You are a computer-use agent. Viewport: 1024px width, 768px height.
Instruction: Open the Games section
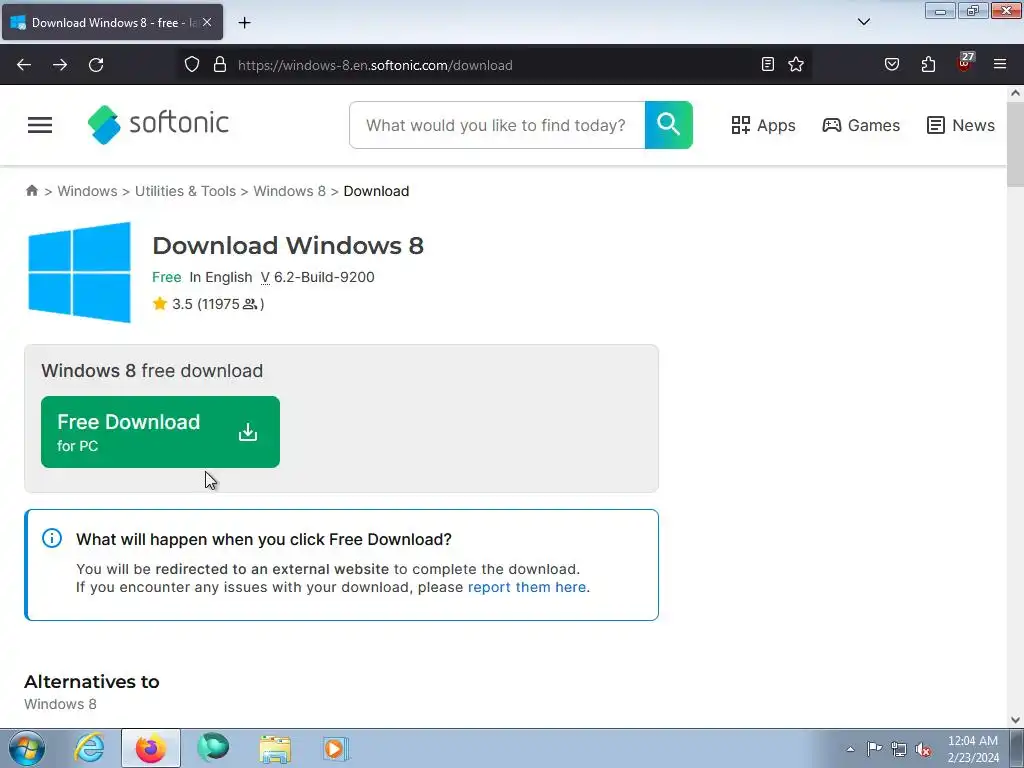pos(861,125)
